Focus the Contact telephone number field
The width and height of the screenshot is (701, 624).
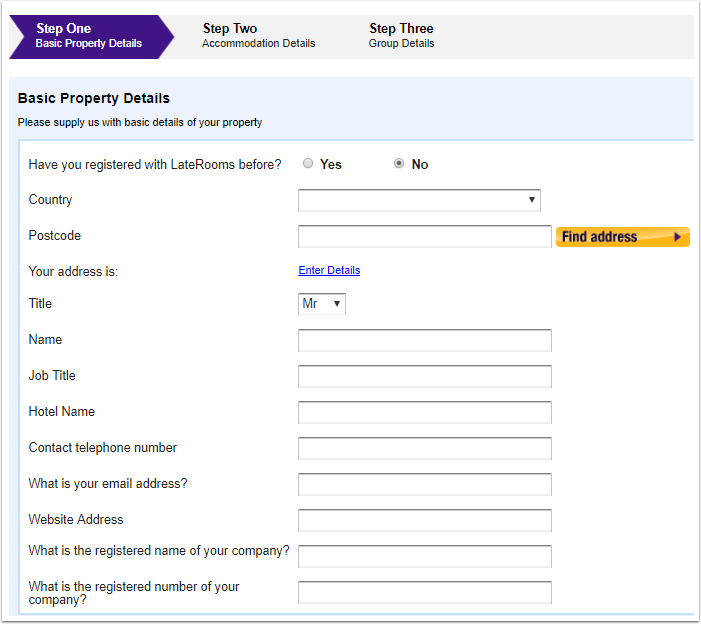(x=425, y=448)
